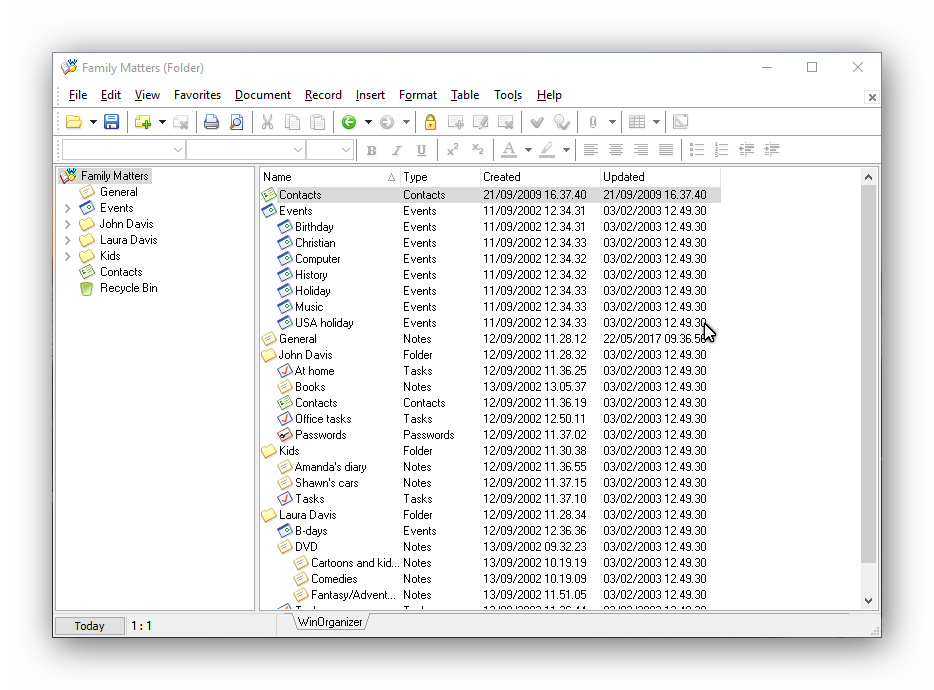Sort list by Created column header
Viewport: 934px width, 690px height.
(539, 177)
